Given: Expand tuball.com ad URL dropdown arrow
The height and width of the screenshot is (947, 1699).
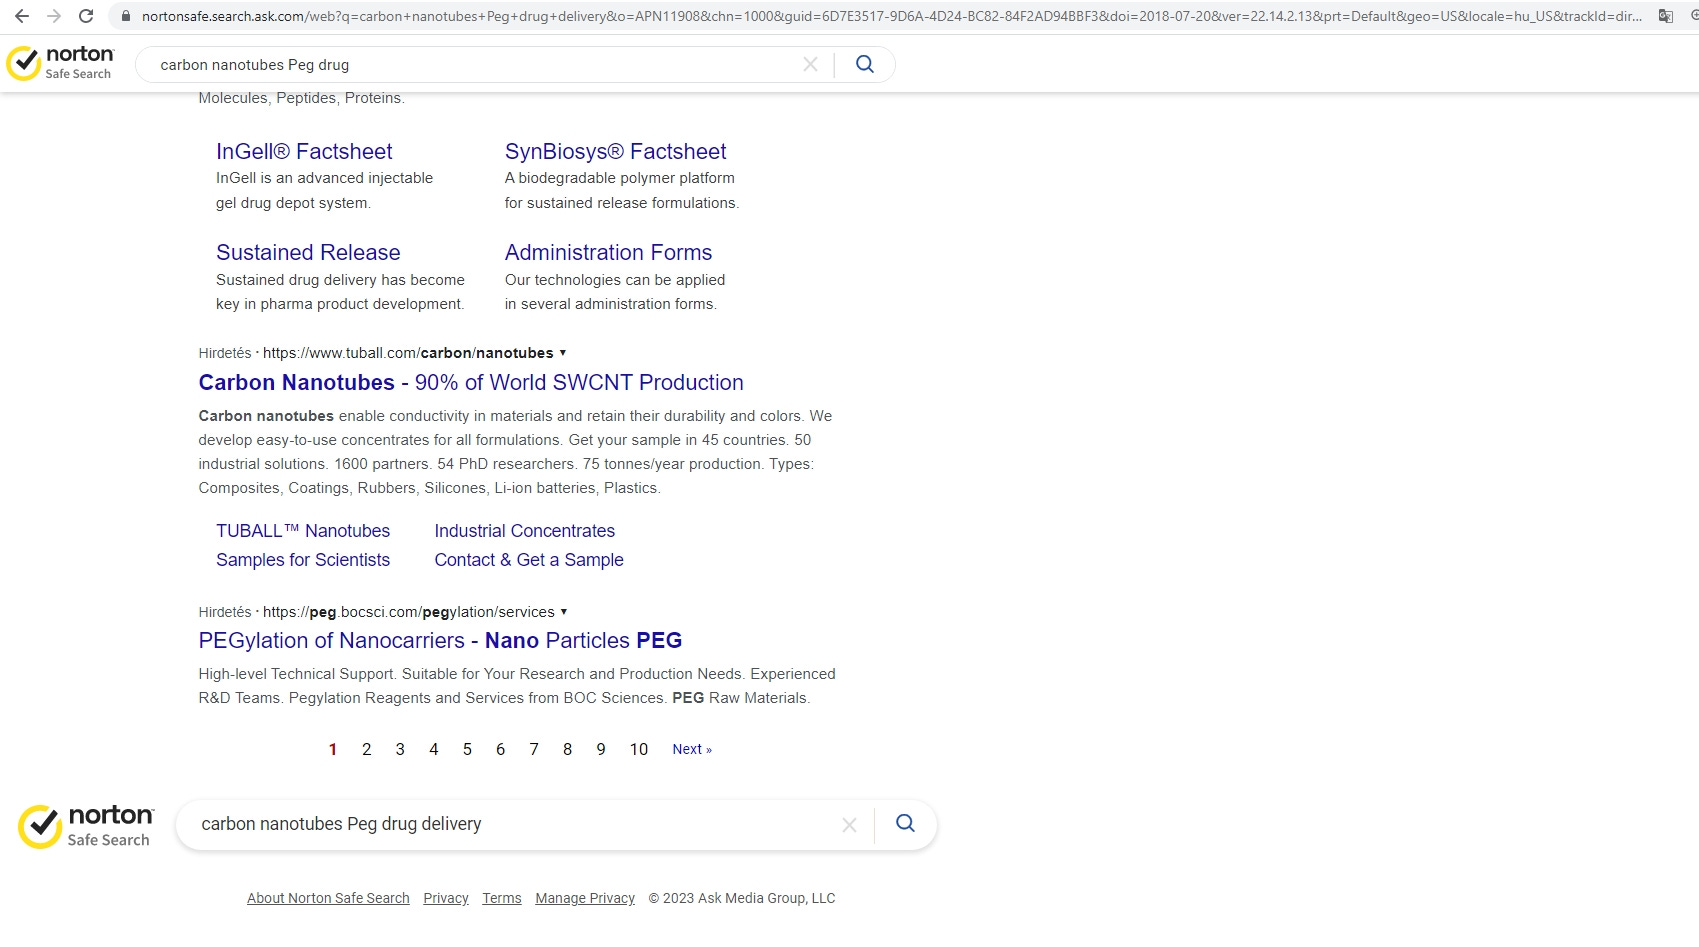Looking at the screenshot, I should (563, 353).
